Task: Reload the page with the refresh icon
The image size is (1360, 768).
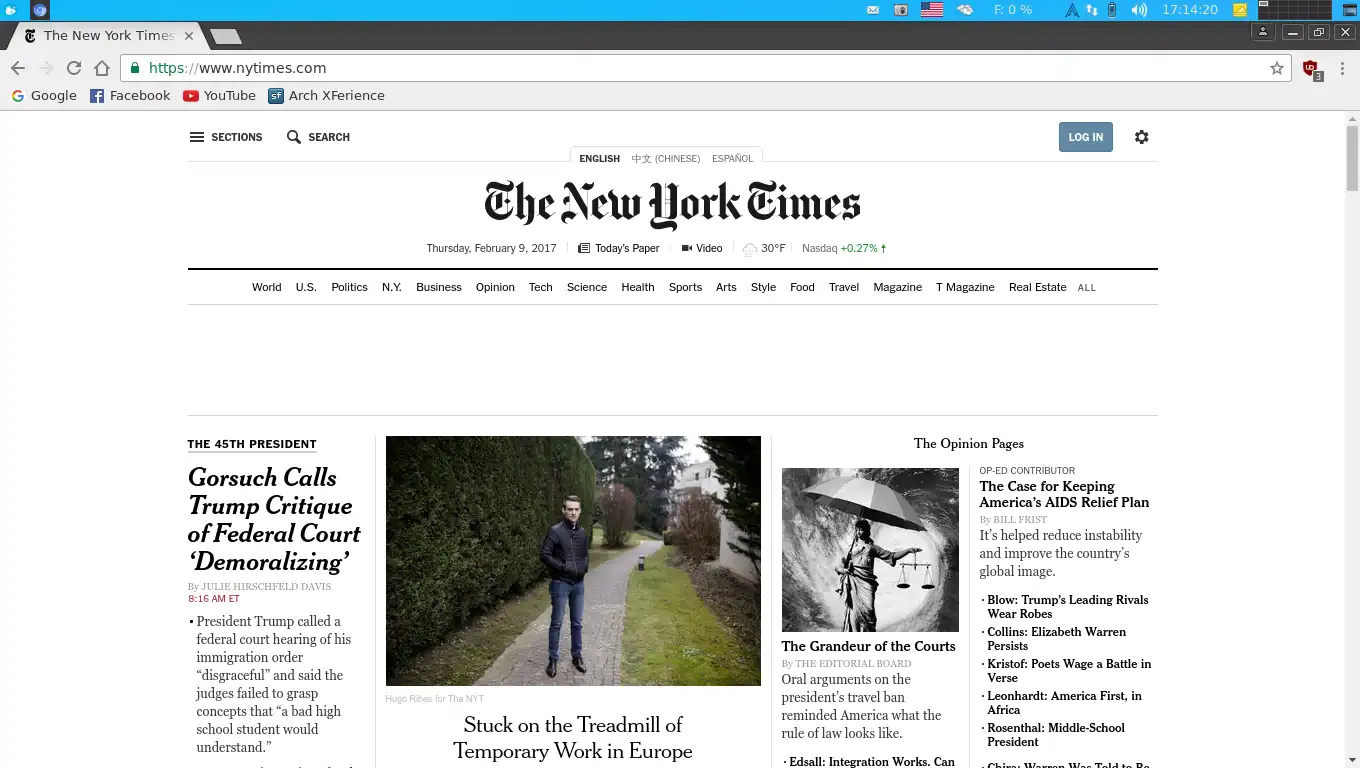Action: click(74, 68)
